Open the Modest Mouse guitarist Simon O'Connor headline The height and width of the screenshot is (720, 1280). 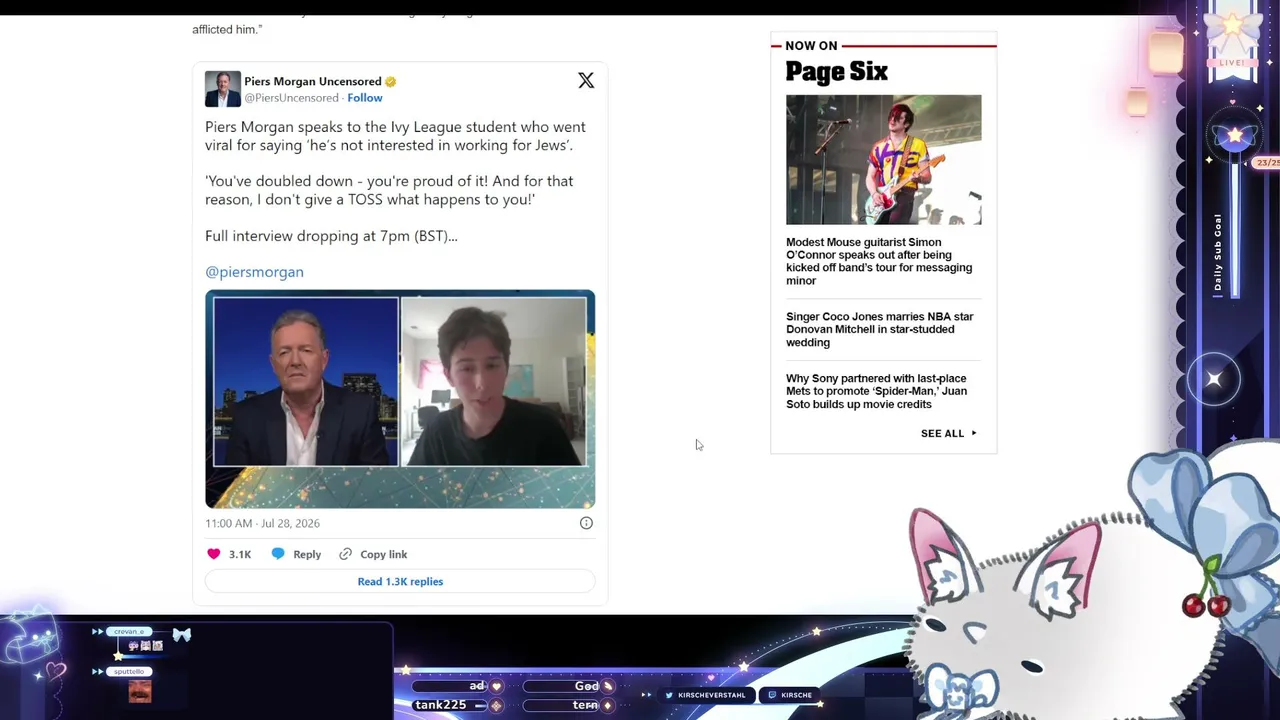(x=879, y=261)
